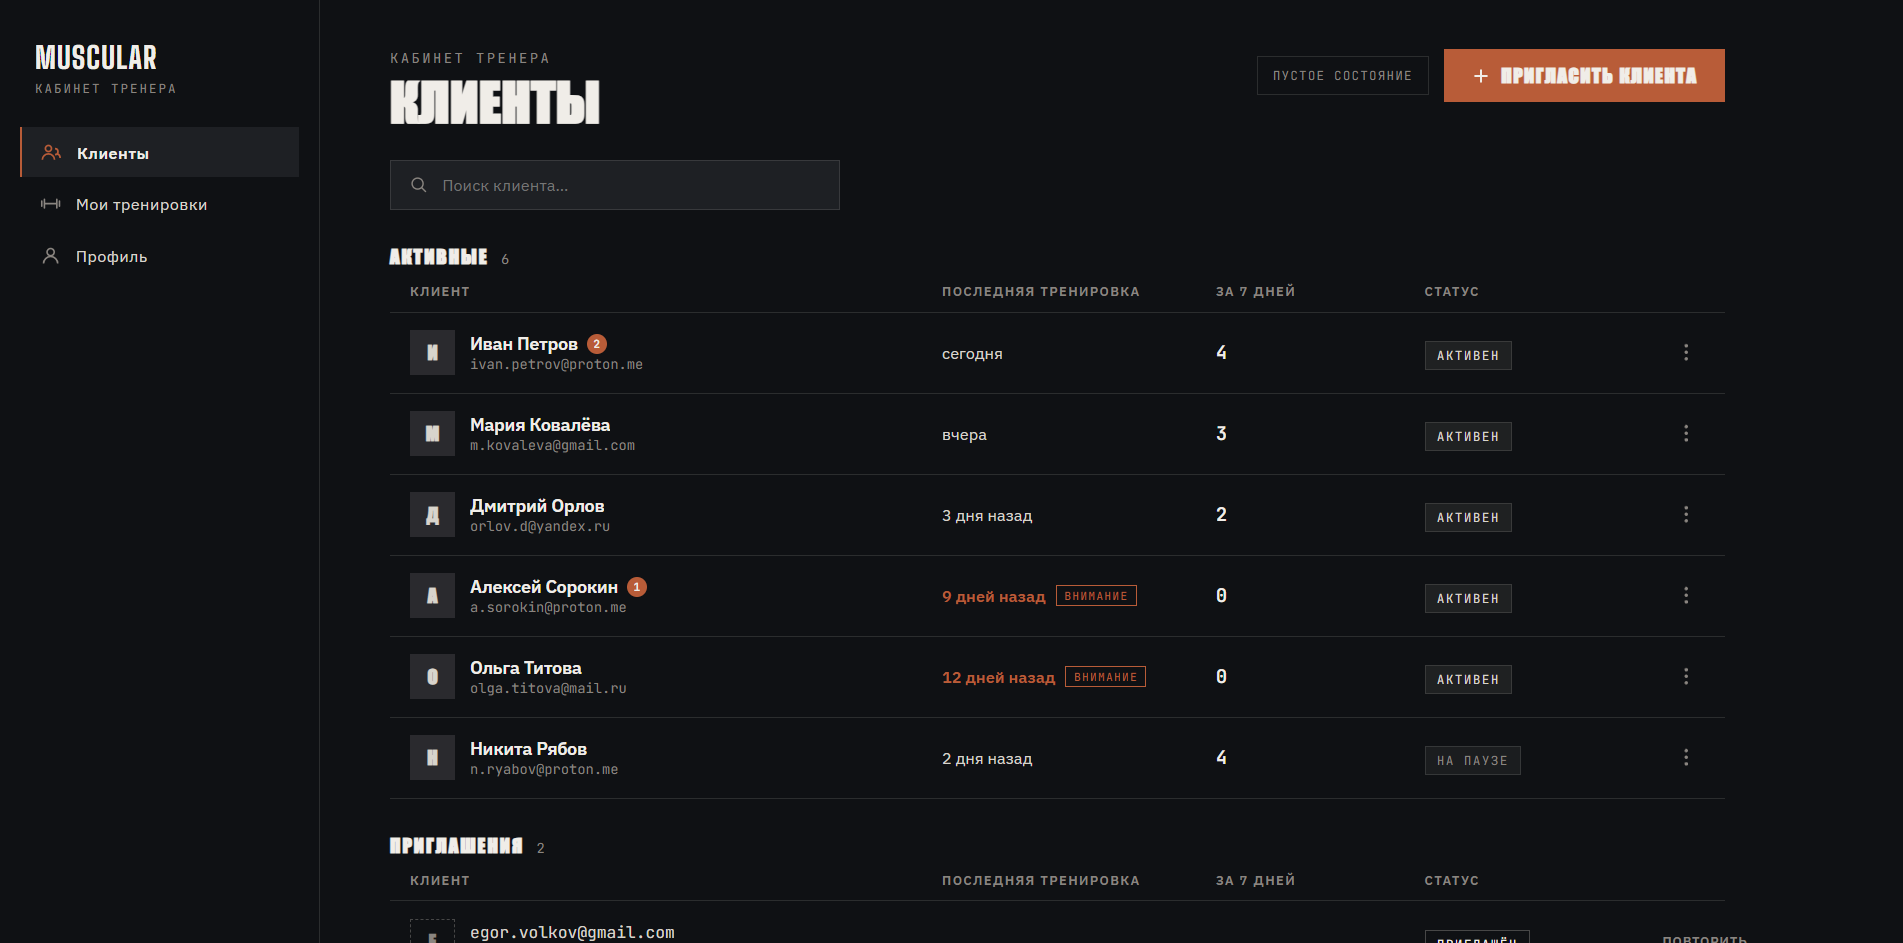The width and height of the screenshot is (1903, 943).
Task: Toggle the Пустое состояние button
Action: tap(1342, 76)
